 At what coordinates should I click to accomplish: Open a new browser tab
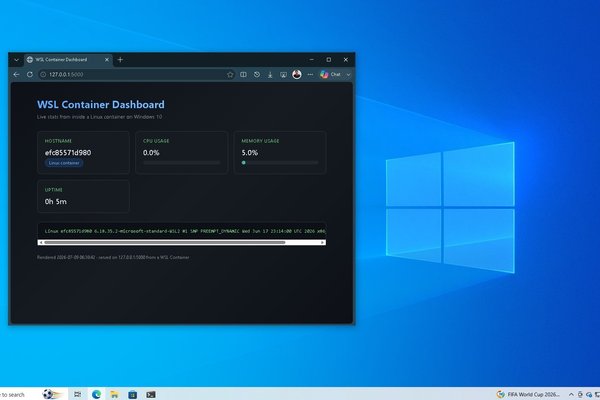click(x=120, y=60)
